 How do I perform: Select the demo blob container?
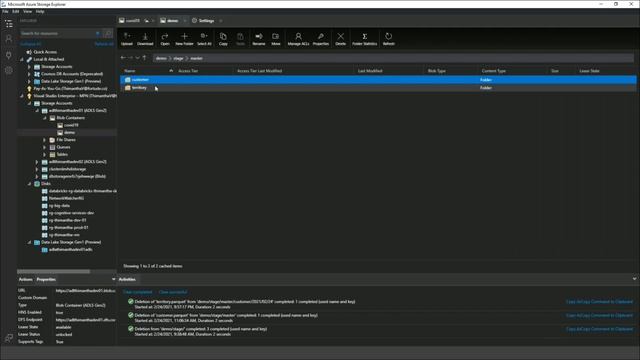tap(69, 133)
